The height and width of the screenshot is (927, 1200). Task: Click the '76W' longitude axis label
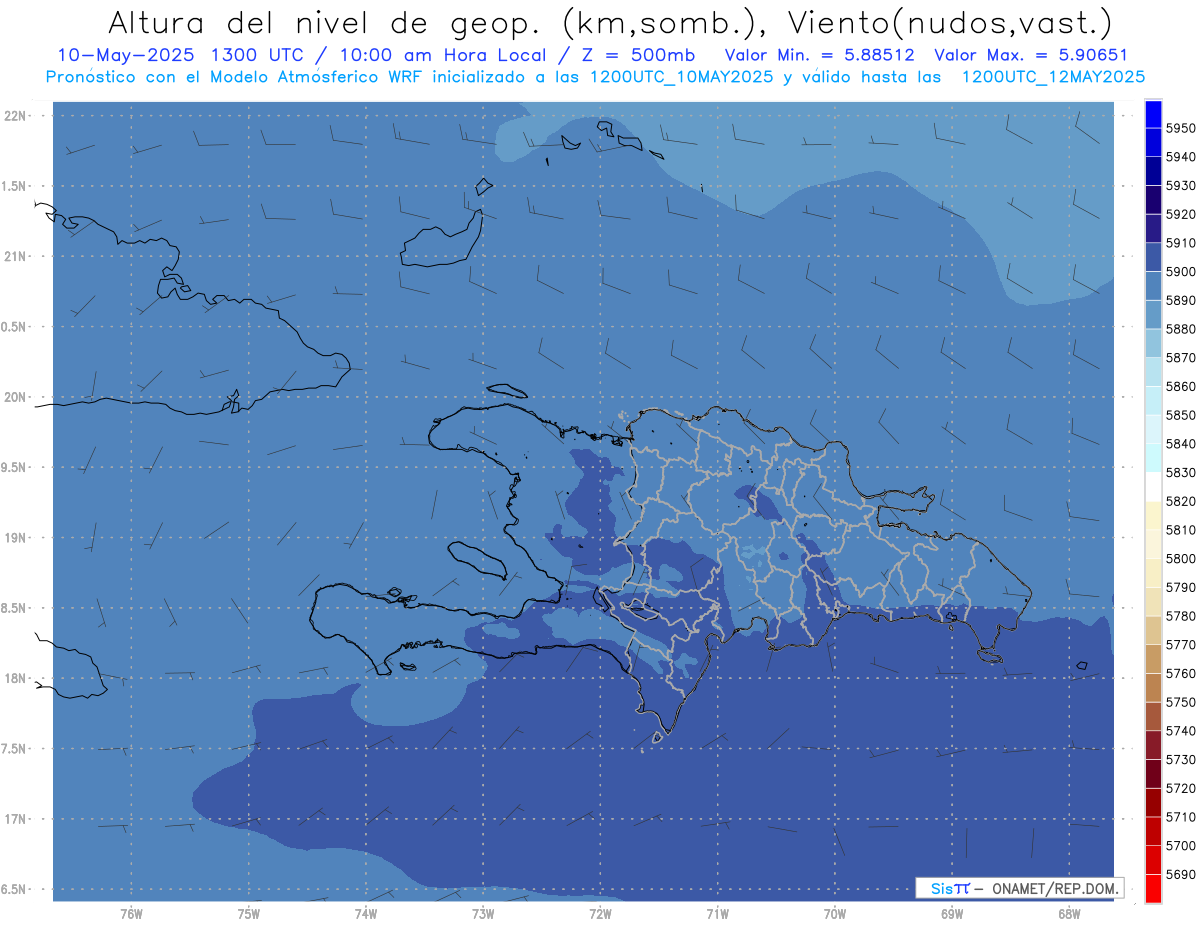(131, 913)
